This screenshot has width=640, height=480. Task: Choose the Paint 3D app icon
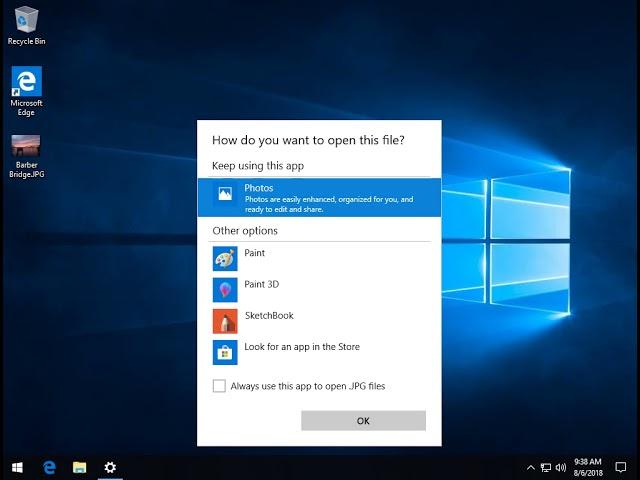[225, 290]
